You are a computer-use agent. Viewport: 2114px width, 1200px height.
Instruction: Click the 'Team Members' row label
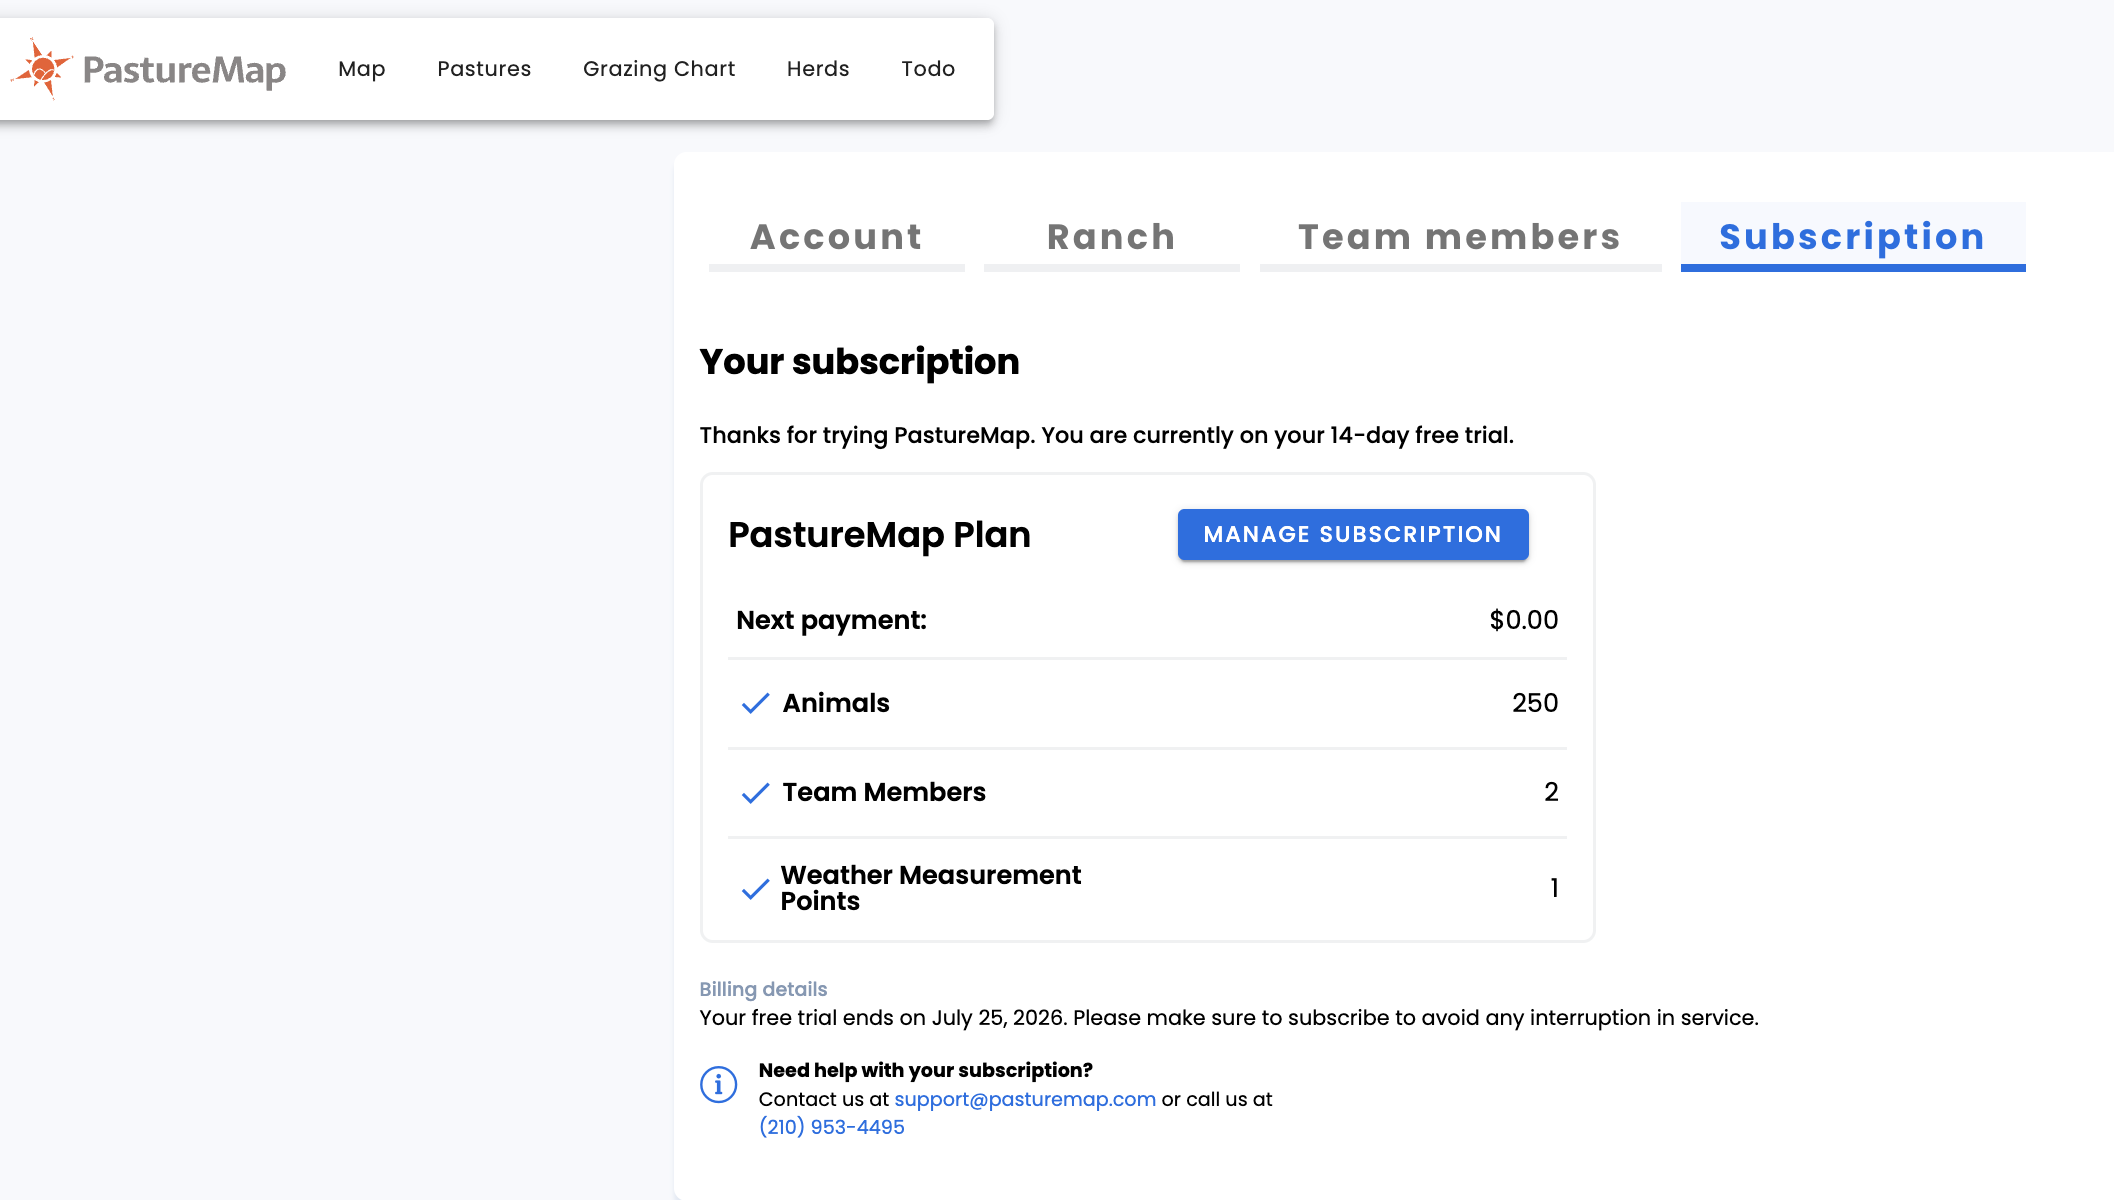click(x=884, y=792)
